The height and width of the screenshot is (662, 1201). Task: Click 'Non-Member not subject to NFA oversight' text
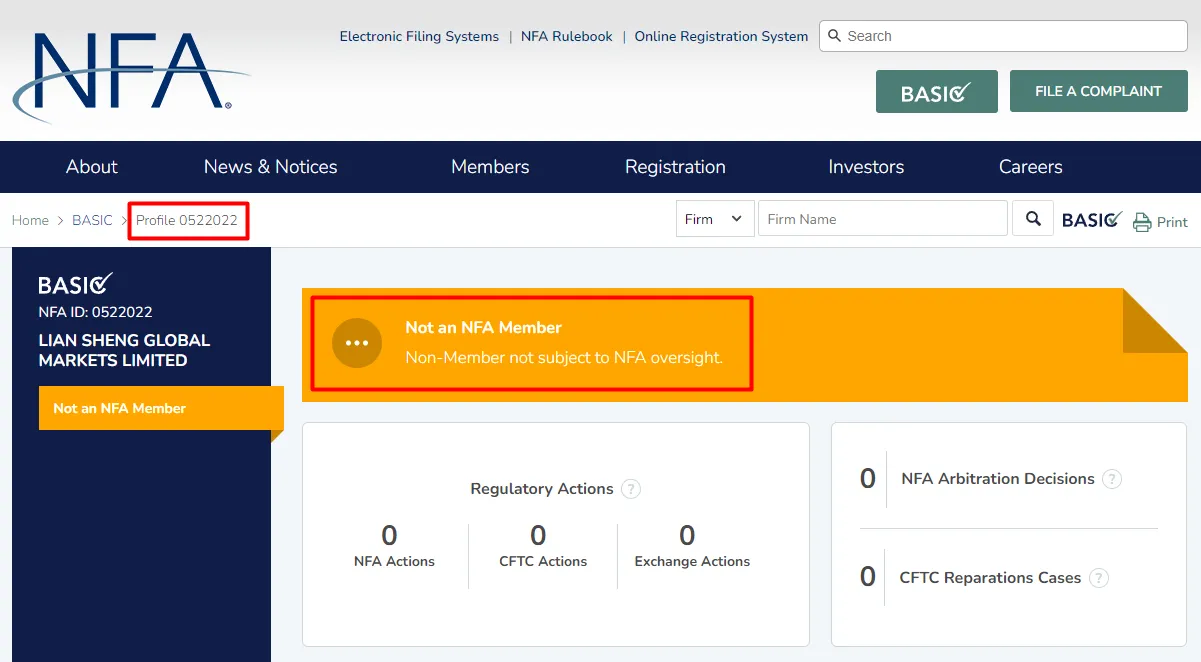click(x=564, y=357)
